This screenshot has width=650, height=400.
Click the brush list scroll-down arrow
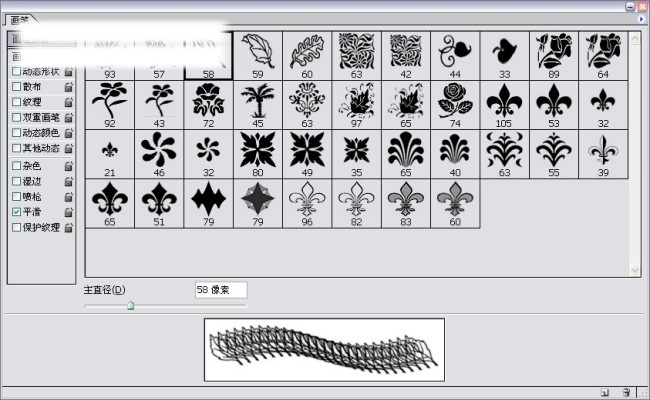pyautogui.click(x=635, y=271)
